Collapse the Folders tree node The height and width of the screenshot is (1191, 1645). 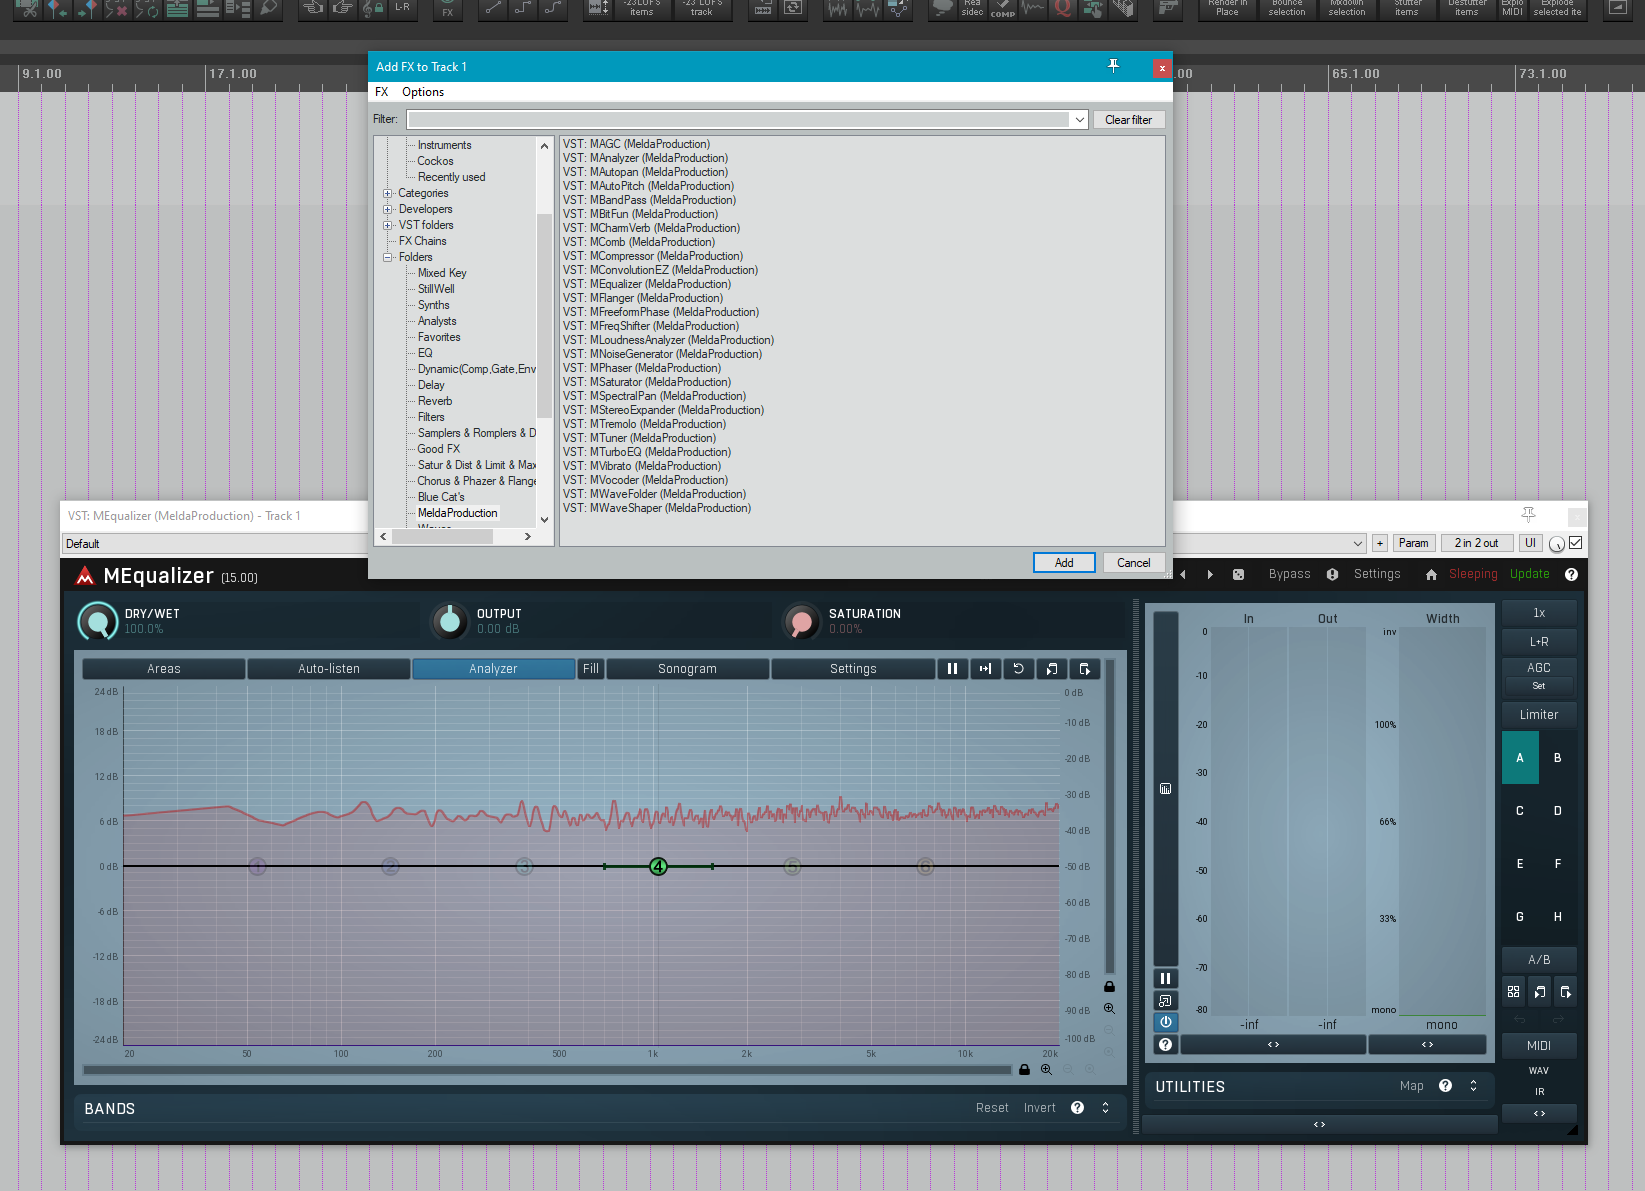click(x=387, y=258)
